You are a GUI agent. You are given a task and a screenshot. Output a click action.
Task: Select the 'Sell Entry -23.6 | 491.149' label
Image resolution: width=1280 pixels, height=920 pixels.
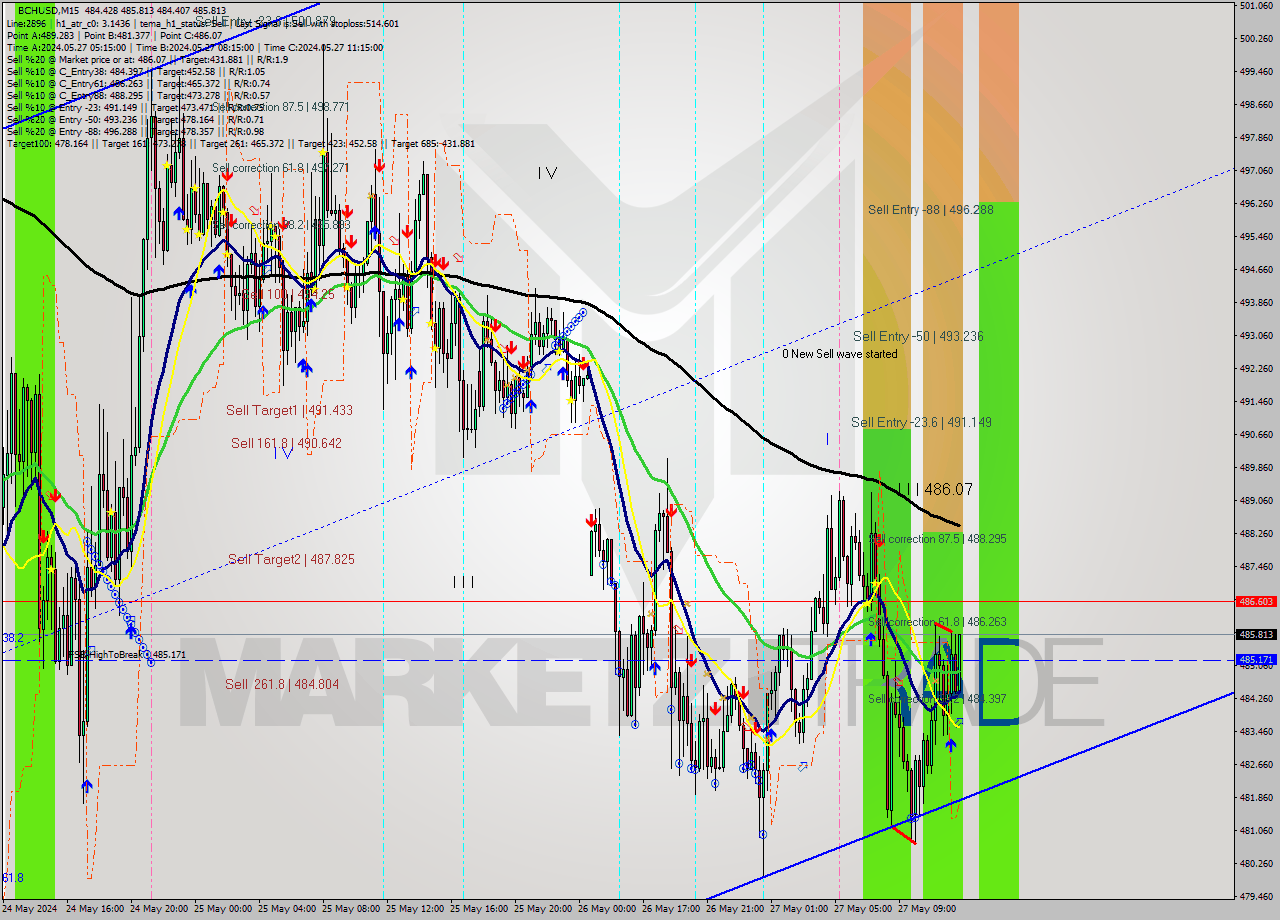pos(921,423)
